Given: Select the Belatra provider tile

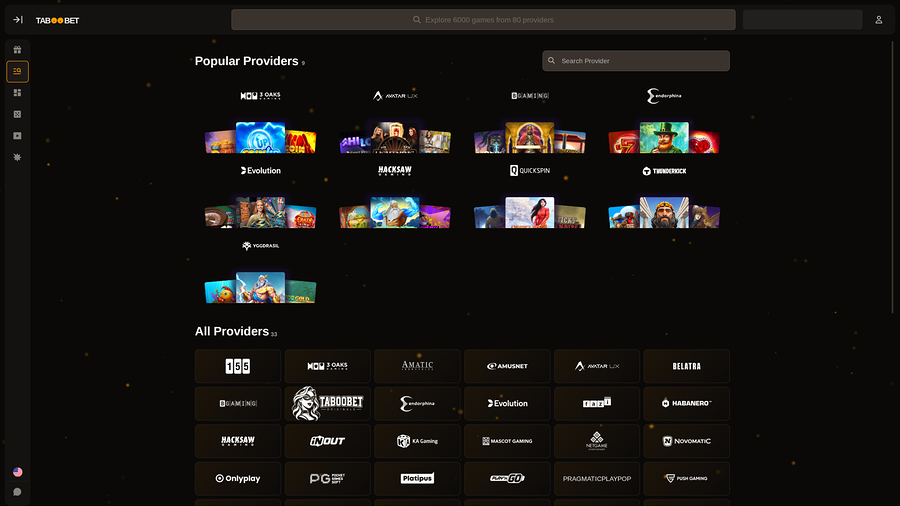Looking at the screenshot, I should pos(686,366).
